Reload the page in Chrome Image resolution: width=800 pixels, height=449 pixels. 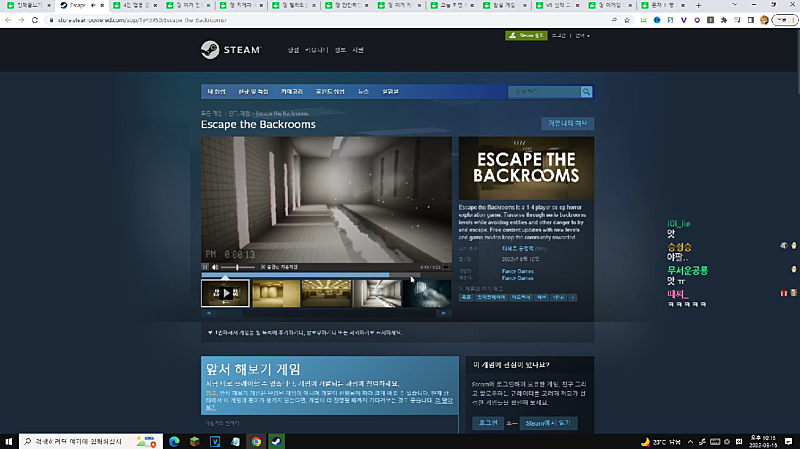click(x=35, y=20)
